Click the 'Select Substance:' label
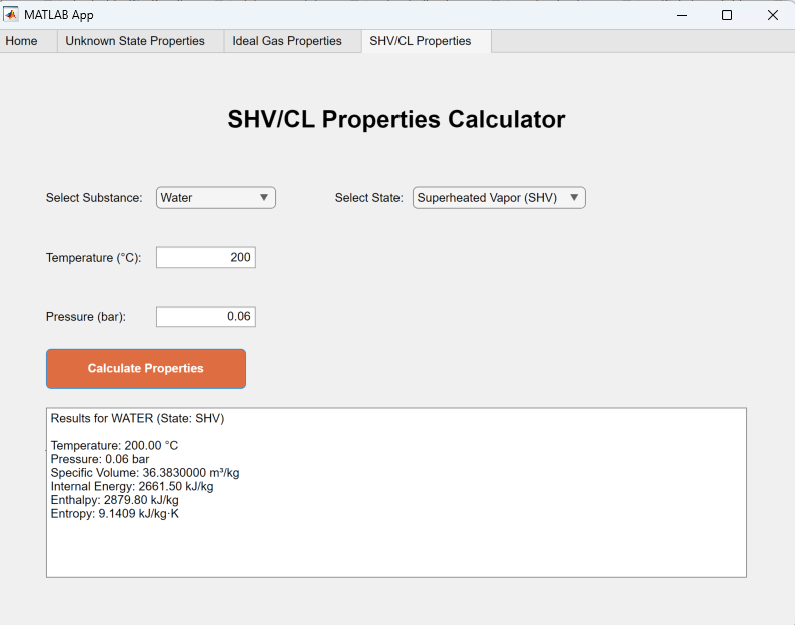This screenshot has width=795, height=625. 94,198
